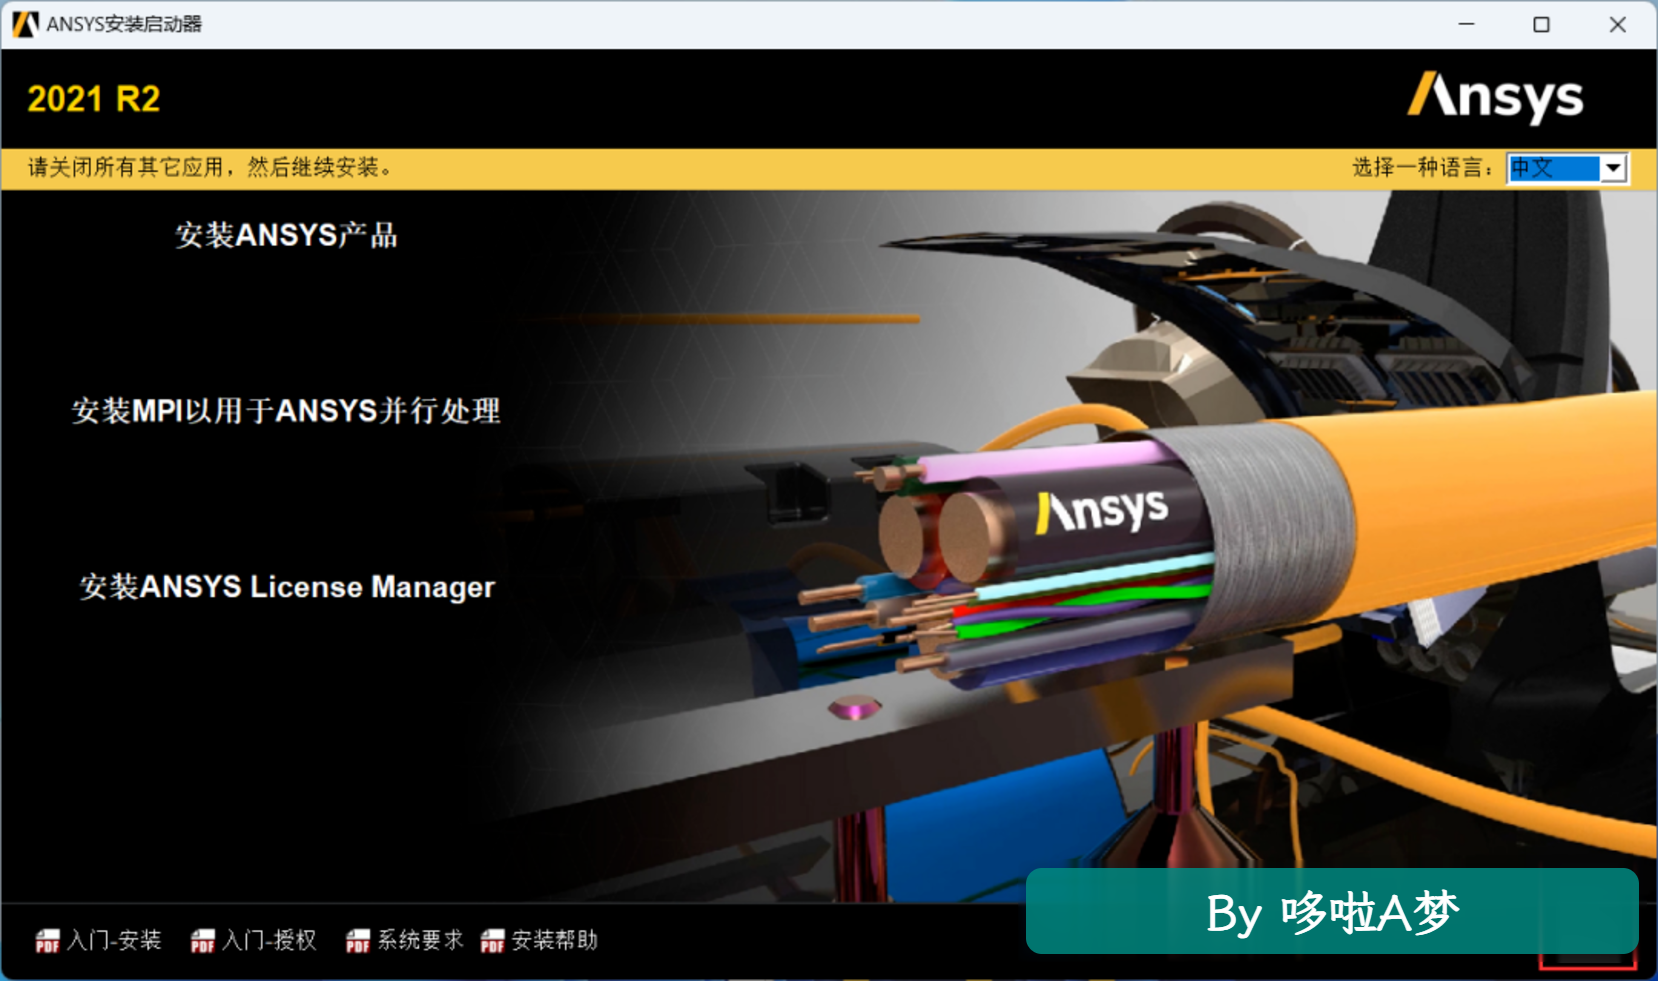Click the ANSYS安装启动器 window title
Image resolution: width=1658 pixels, height=981 pixels.
click(124, 24)
